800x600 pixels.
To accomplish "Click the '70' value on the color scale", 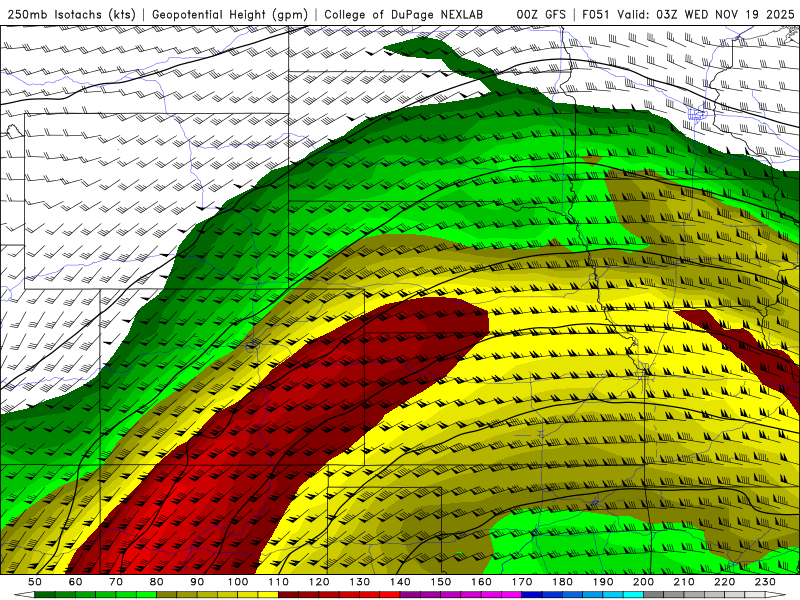I will (x=116, y=582).
